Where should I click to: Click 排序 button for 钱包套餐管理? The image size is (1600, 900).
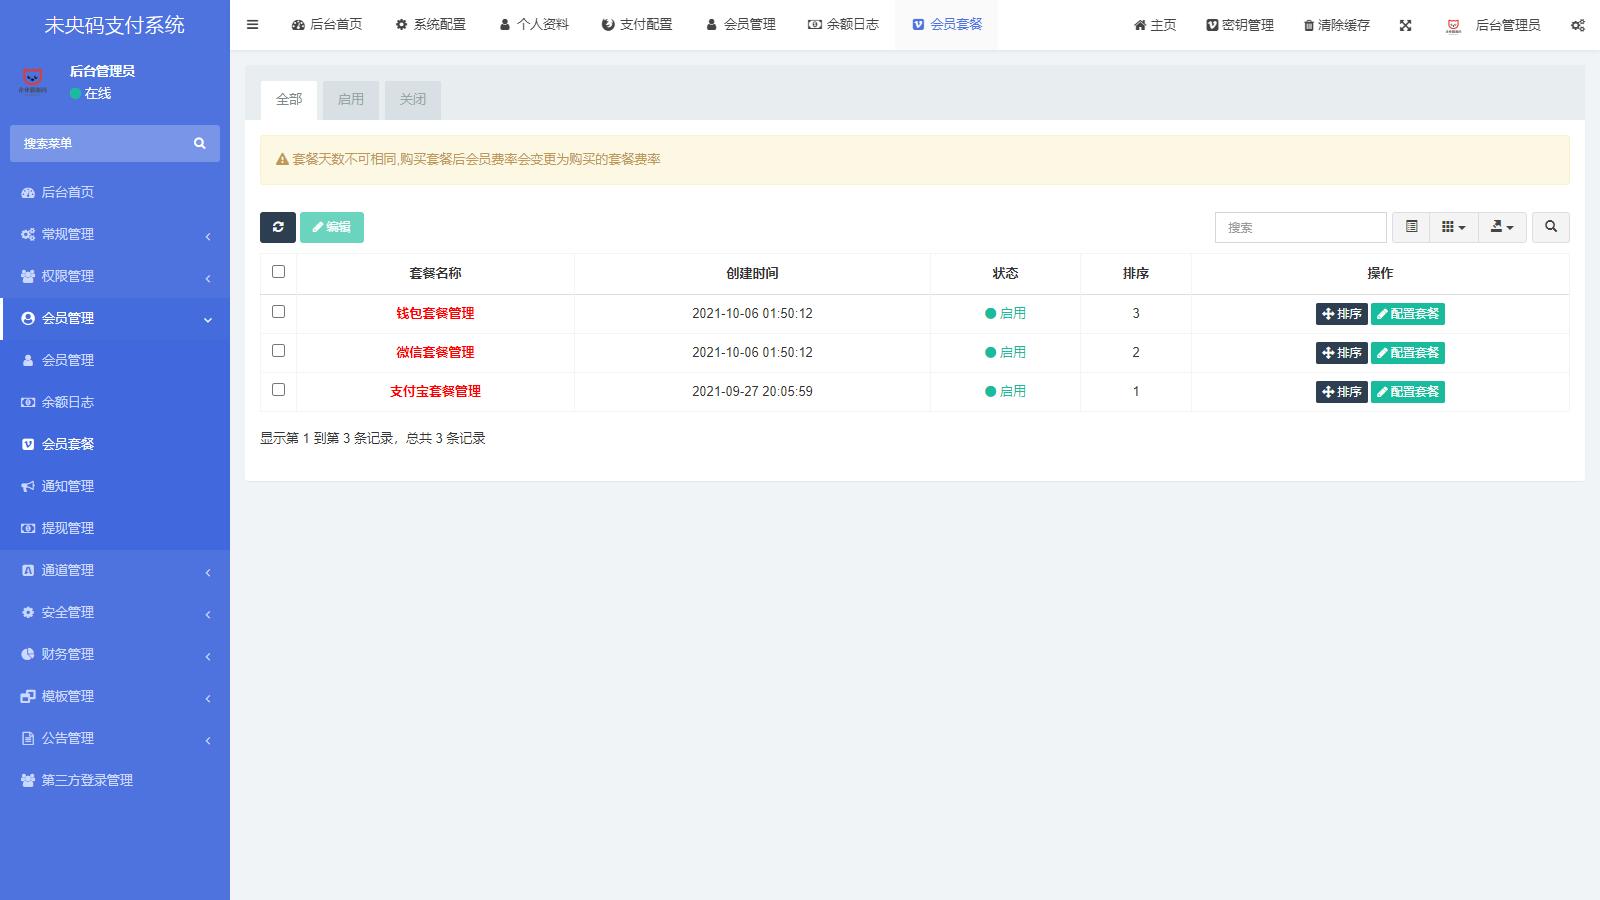coord(1341,314)
